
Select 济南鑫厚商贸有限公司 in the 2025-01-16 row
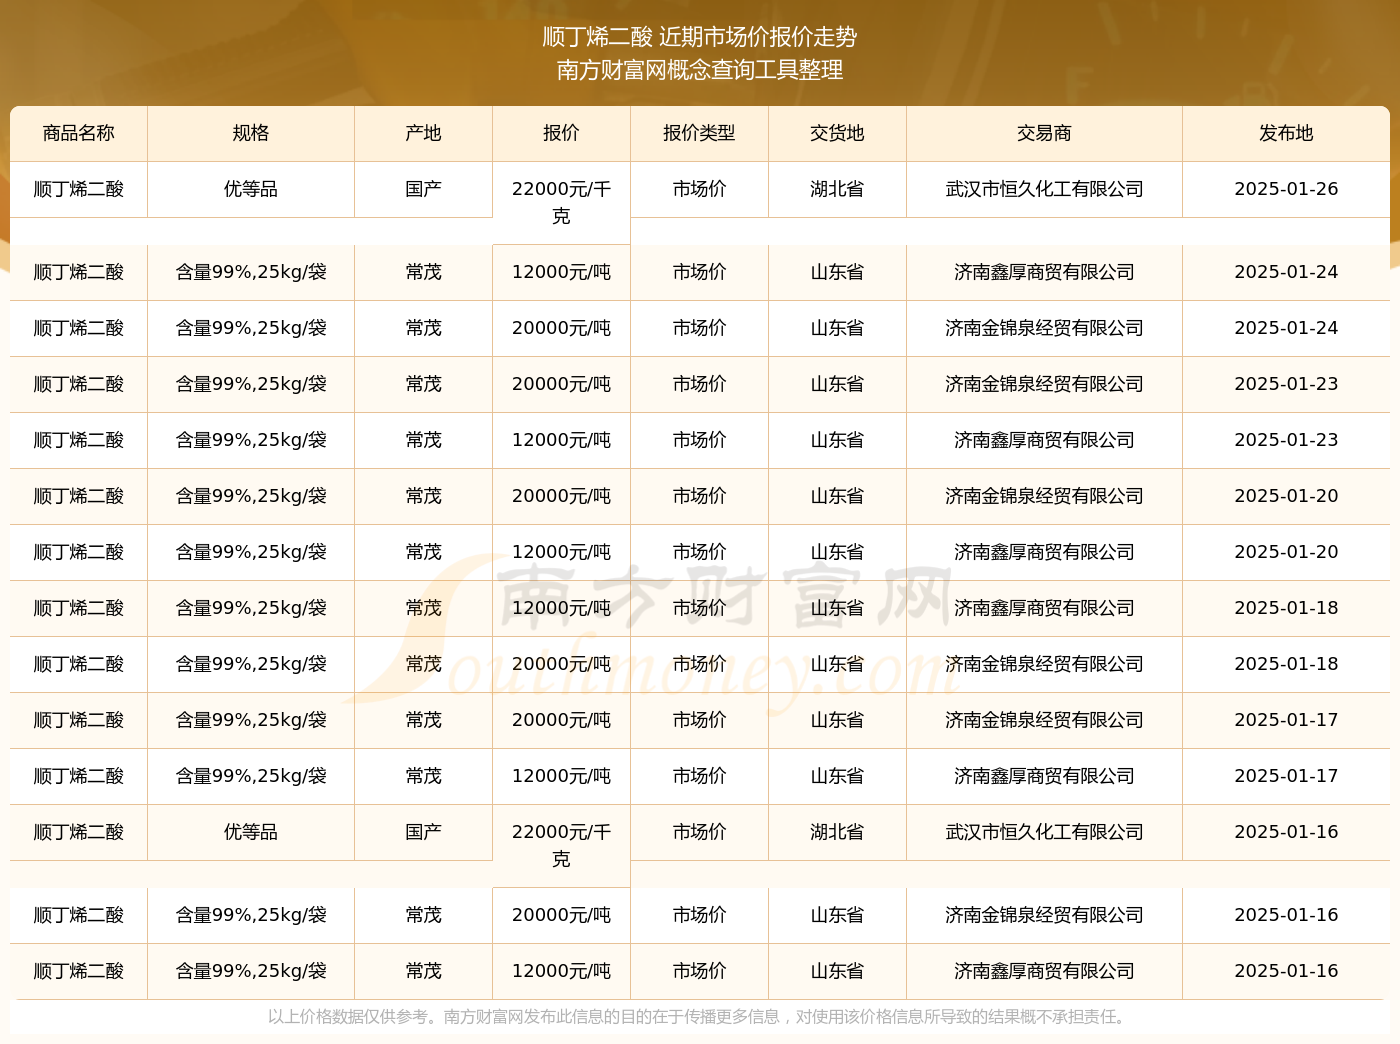1044,971
